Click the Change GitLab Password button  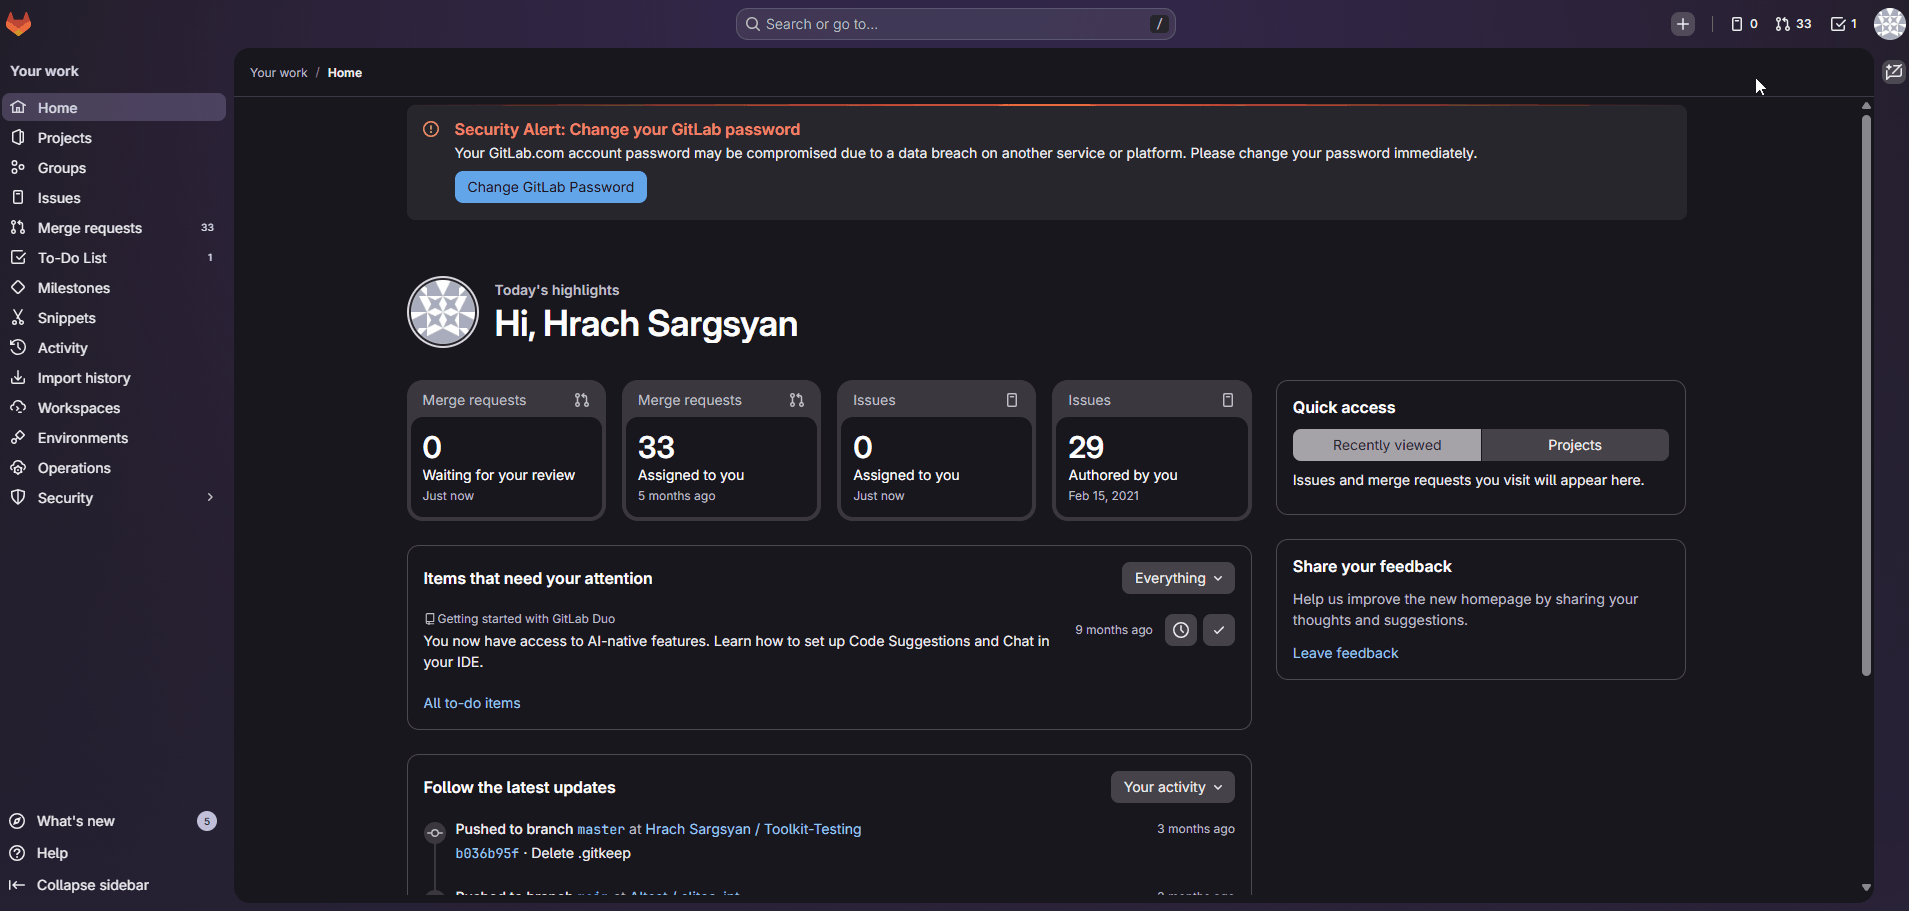point(550,187)
